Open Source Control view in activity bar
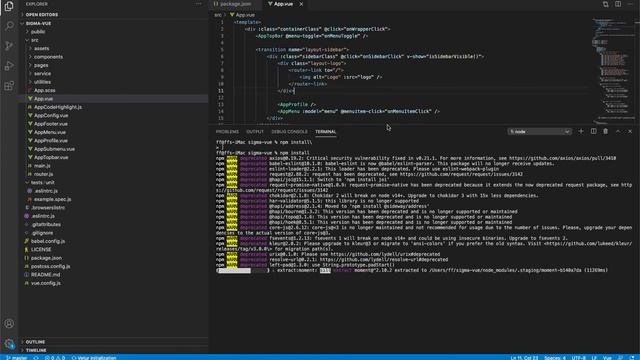 9,46
